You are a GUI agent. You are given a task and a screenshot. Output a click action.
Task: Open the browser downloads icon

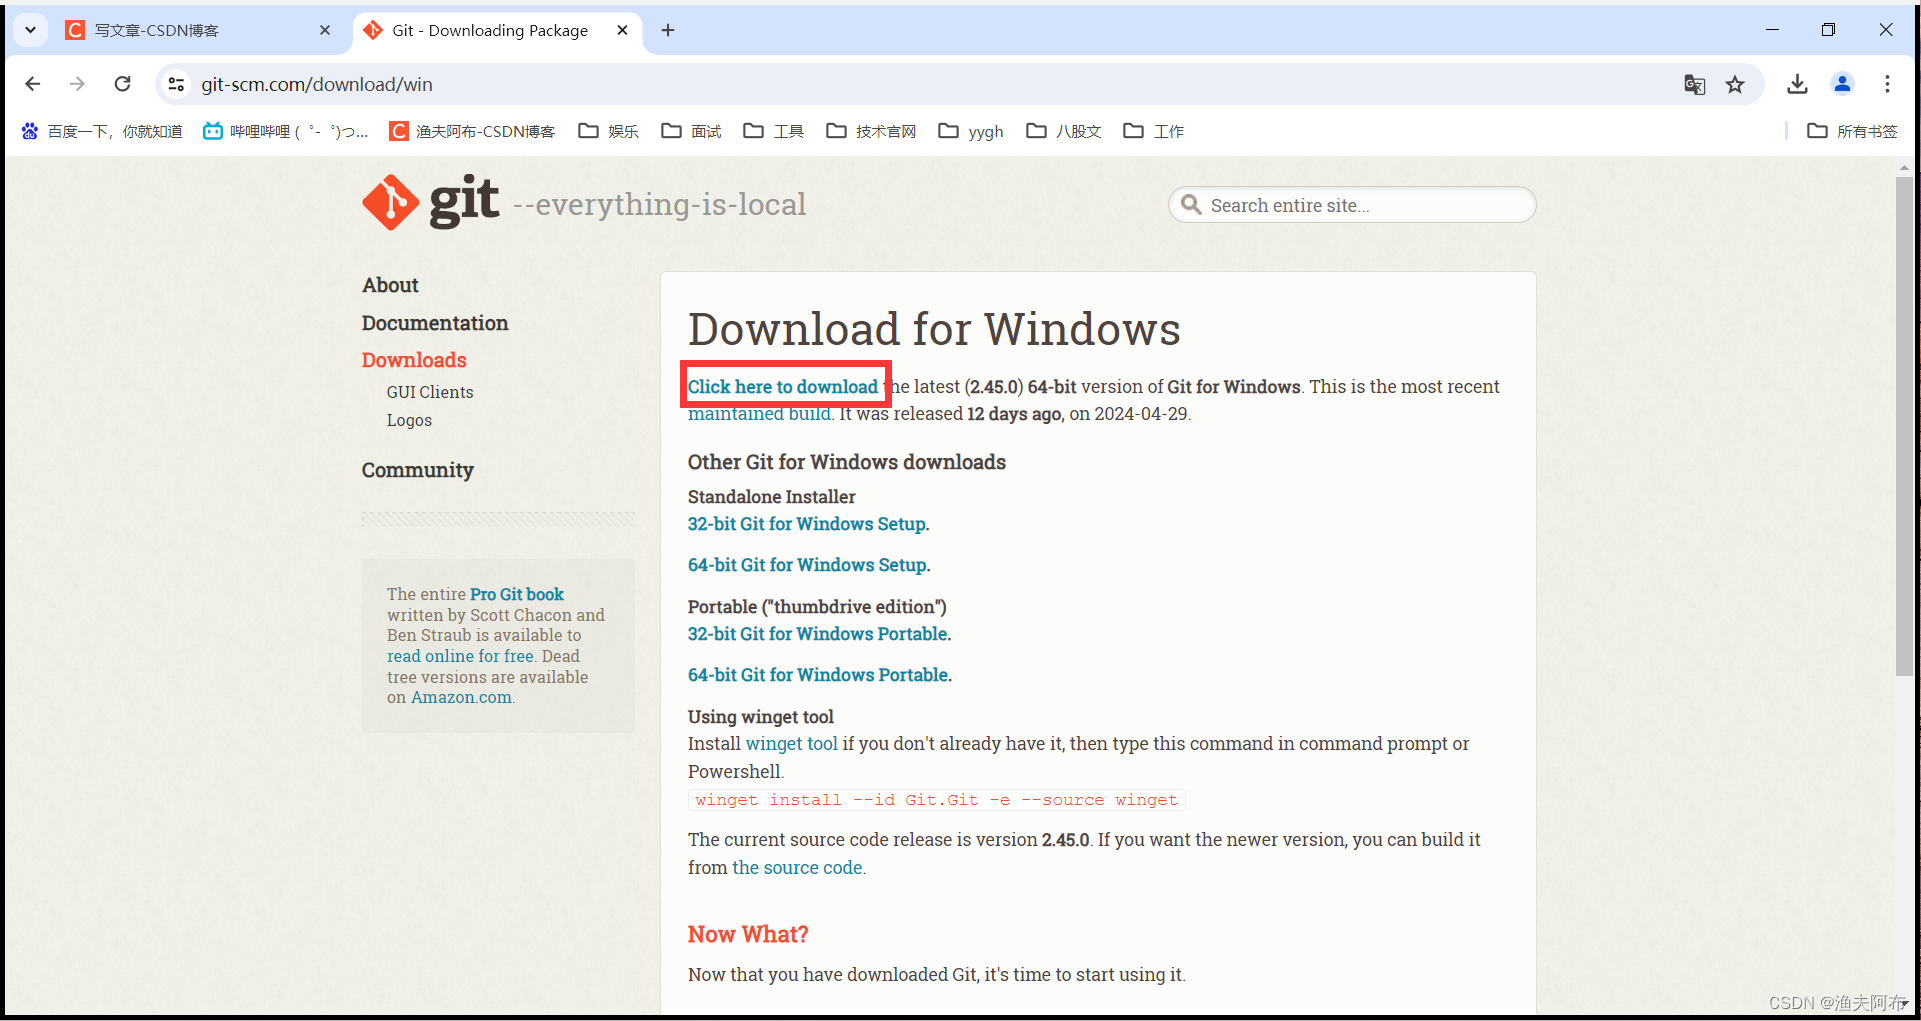pyautogui.click(x=1797, y=84)
